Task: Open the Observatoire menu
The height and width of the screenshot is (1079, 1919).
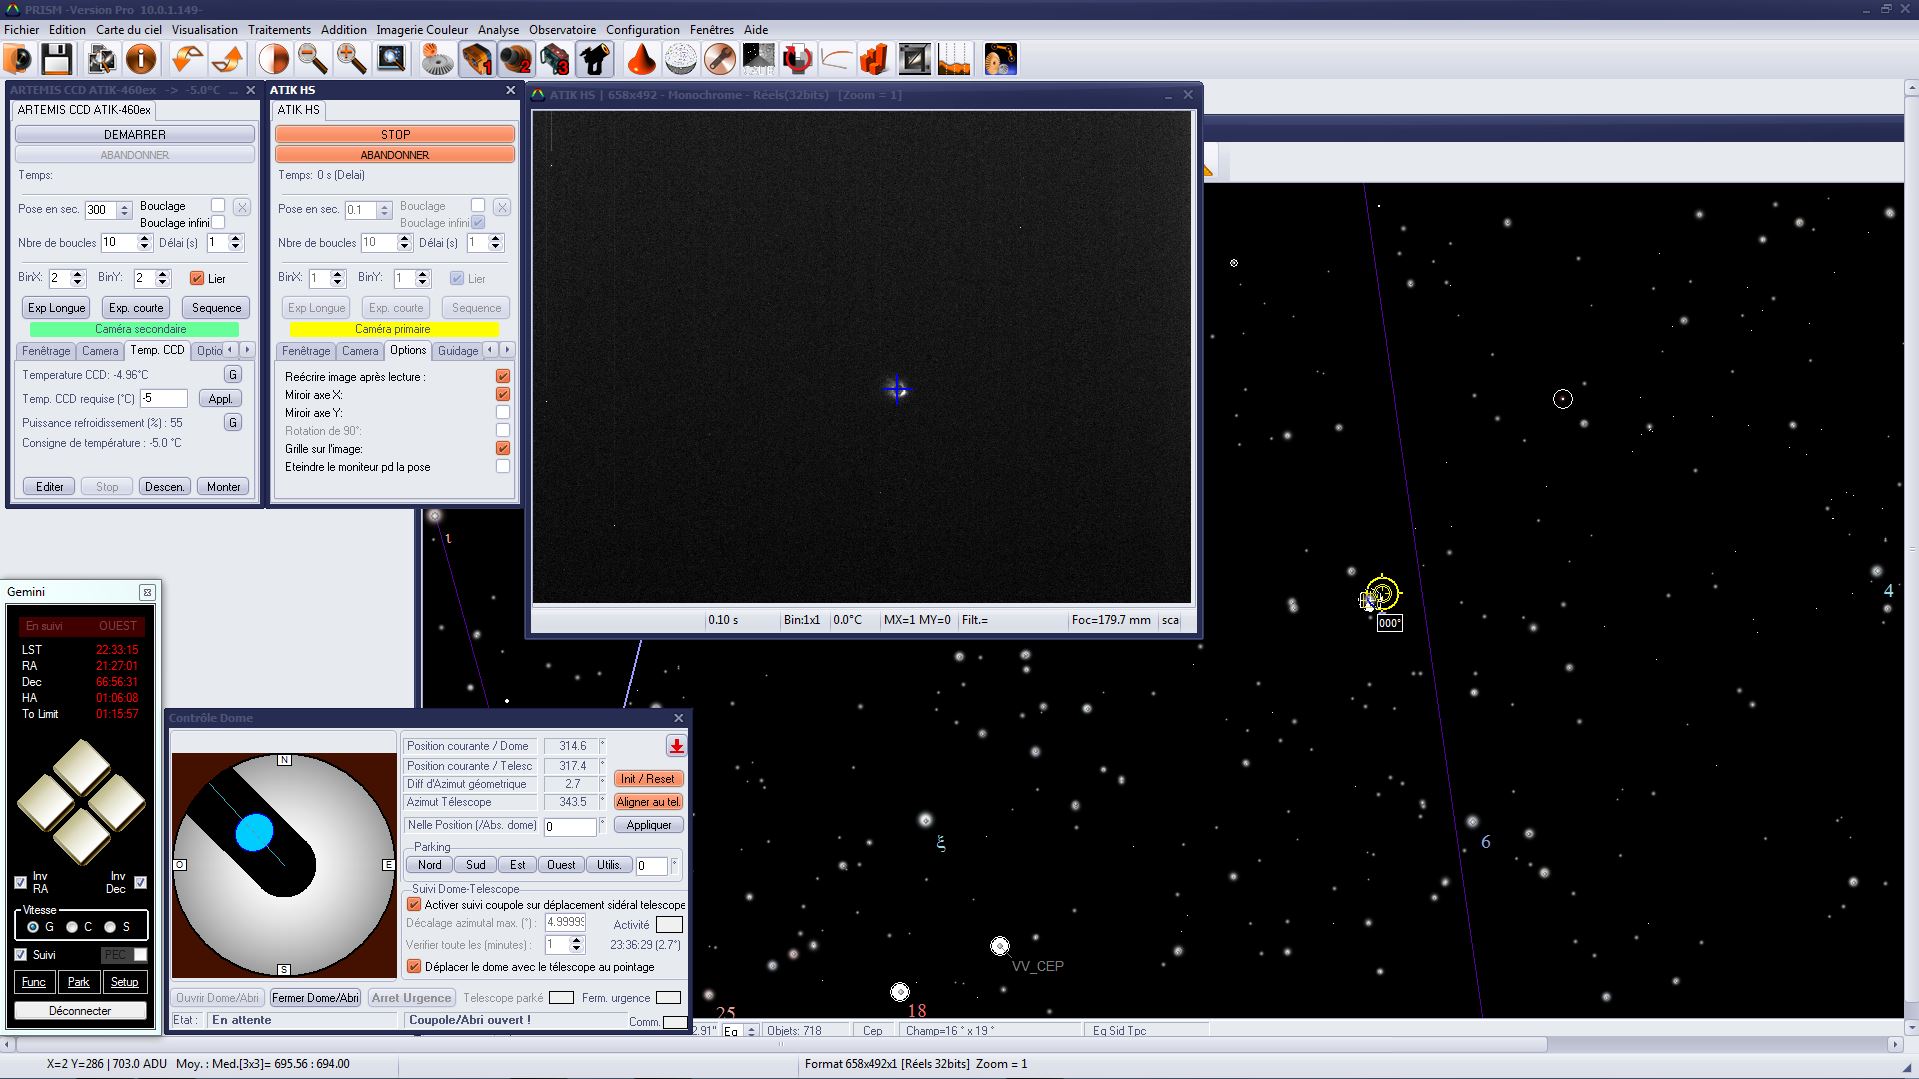Action: pyautogui.click(x=562, y=30)
